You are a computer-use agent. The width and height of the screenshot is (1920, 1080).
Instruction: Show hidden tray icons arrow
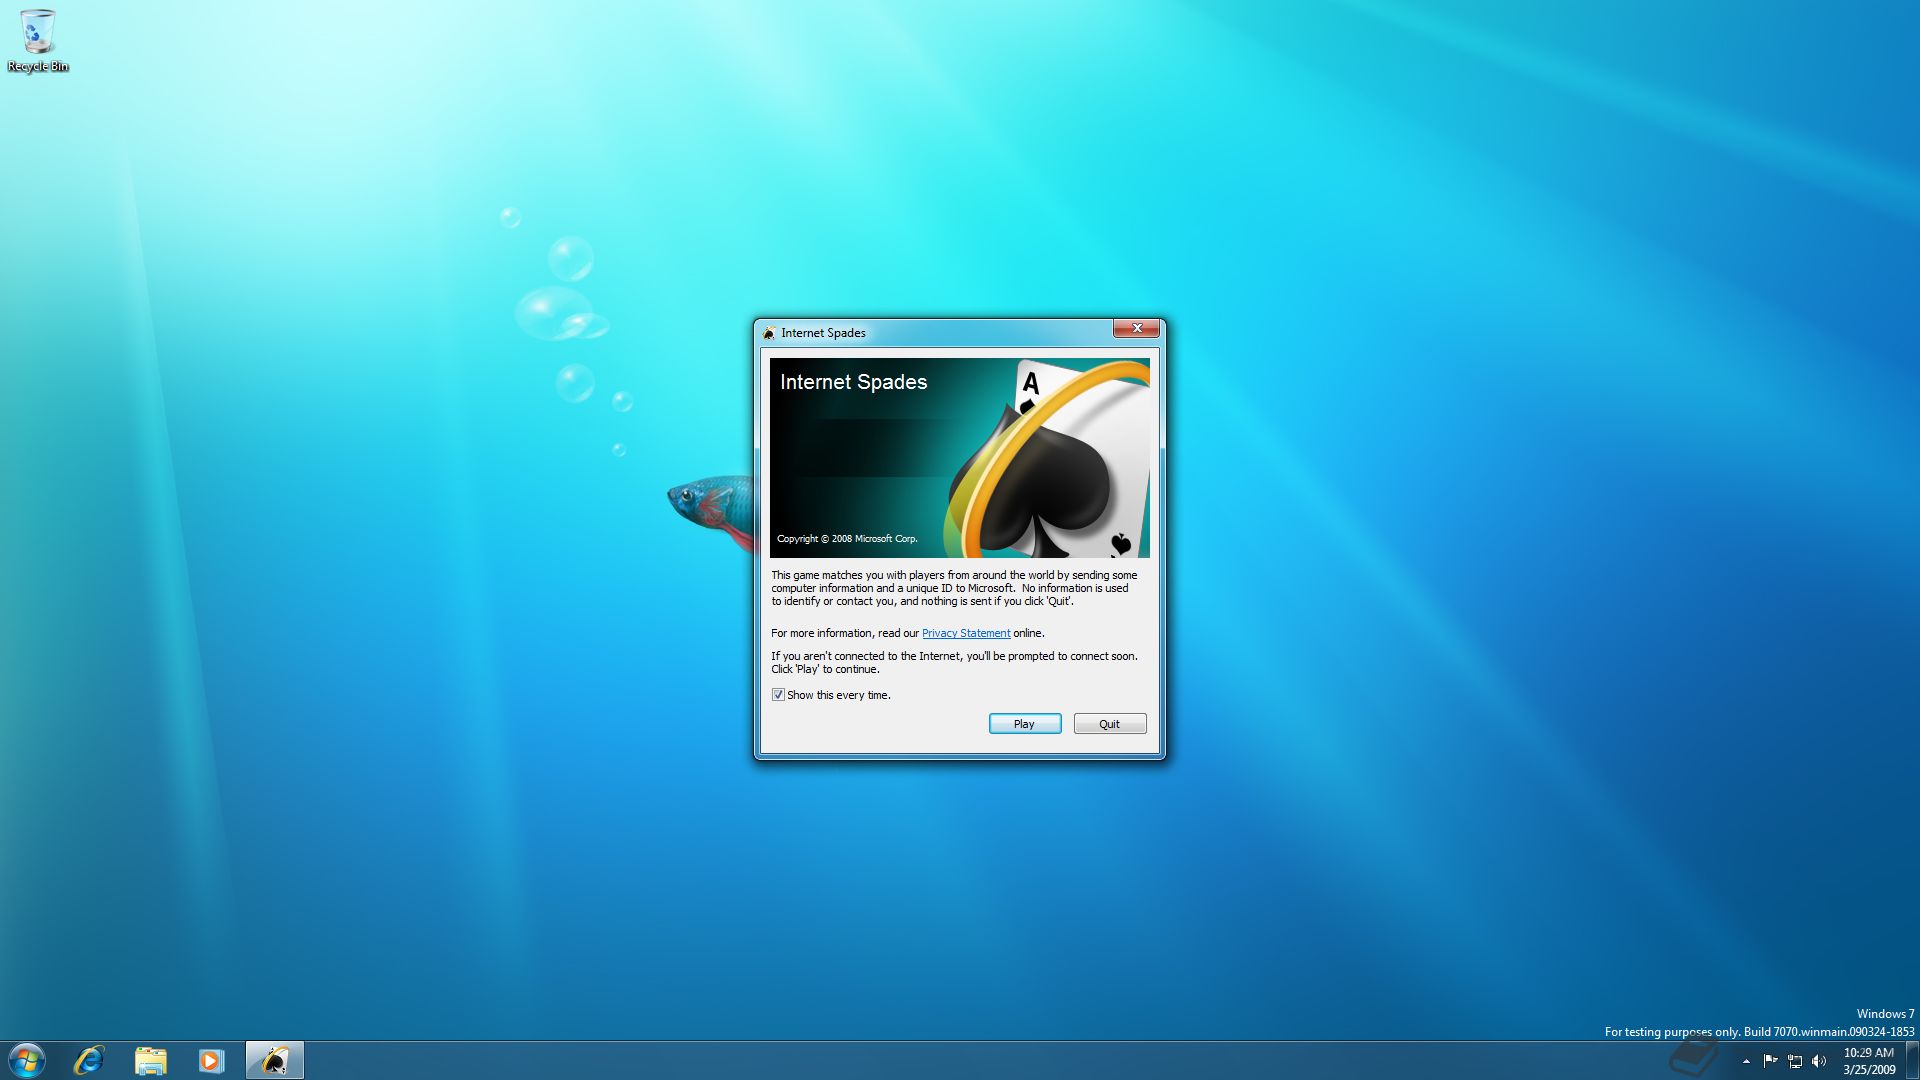tap(1746, 1061)
